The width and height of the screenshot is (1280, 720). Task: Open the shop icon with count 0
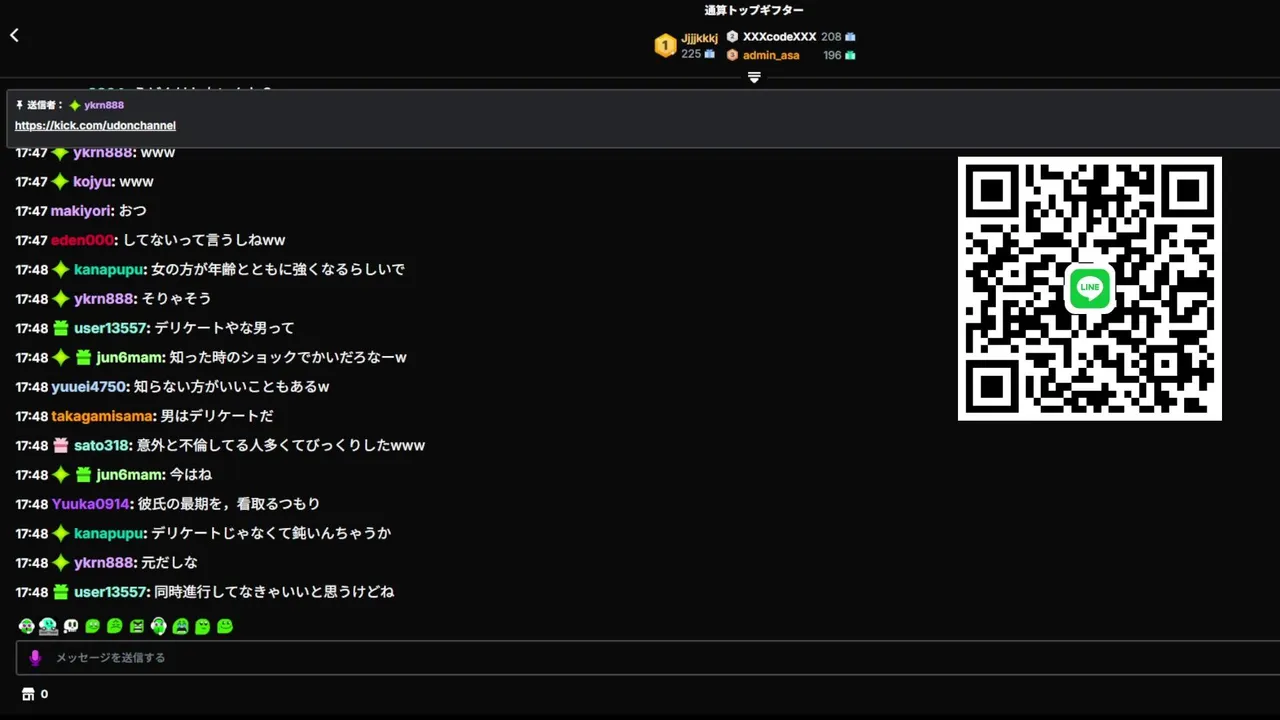[x=28, y=694]
